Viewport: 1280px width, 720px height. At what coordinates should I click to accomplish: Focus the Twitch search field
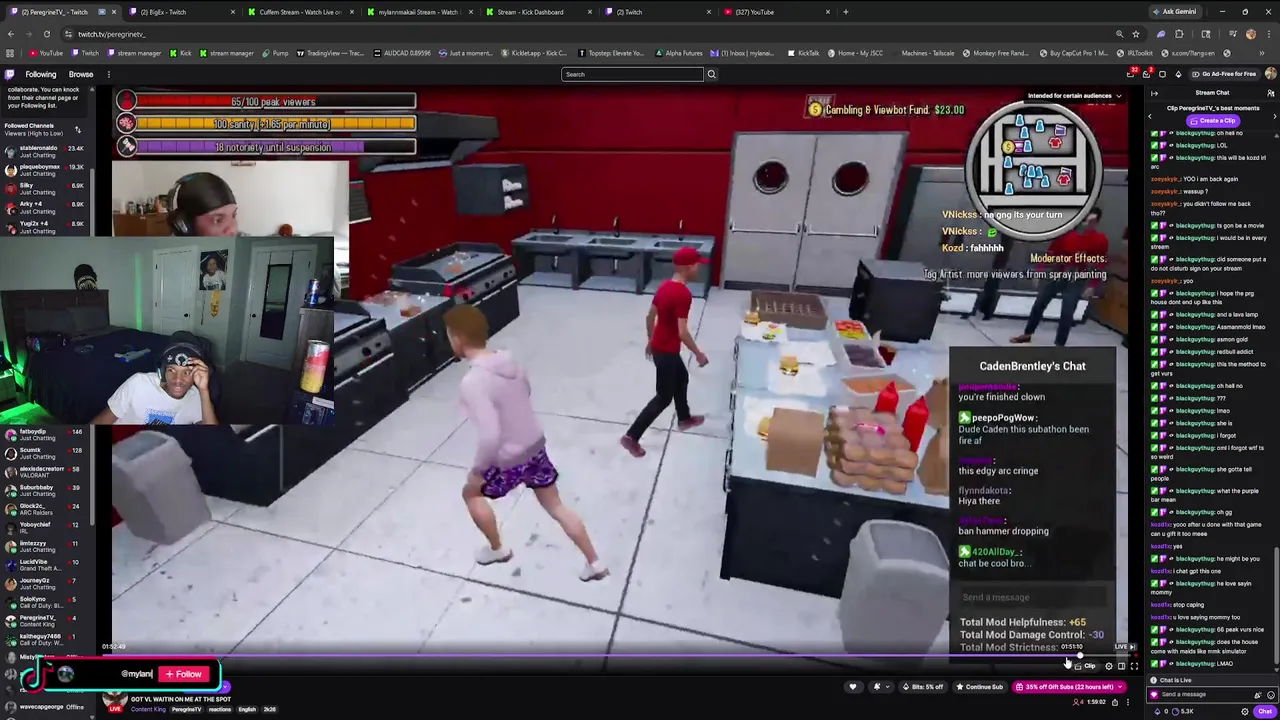[x=633, y=74]
